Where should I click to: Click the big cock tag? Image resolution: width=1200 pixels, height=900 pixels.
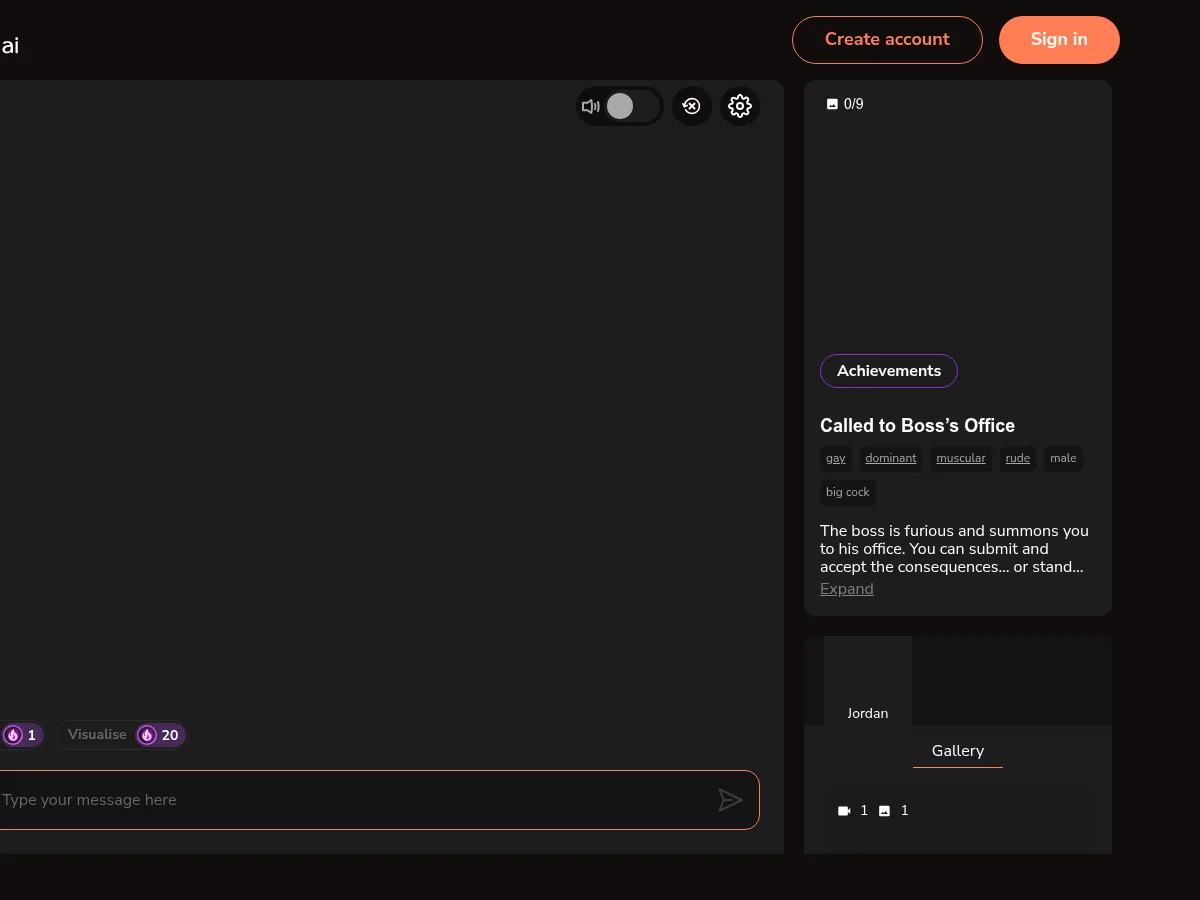tap(848, 493)
